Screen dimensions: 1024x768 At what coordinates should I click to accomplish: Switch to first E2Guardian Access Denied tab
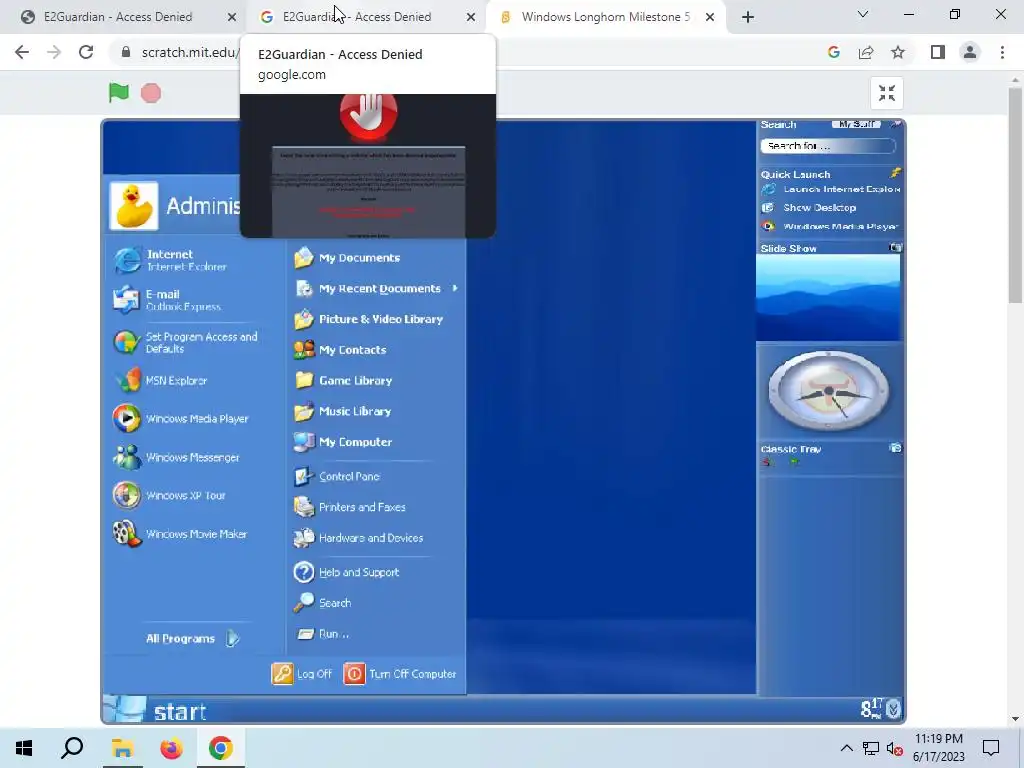[118, 17]
